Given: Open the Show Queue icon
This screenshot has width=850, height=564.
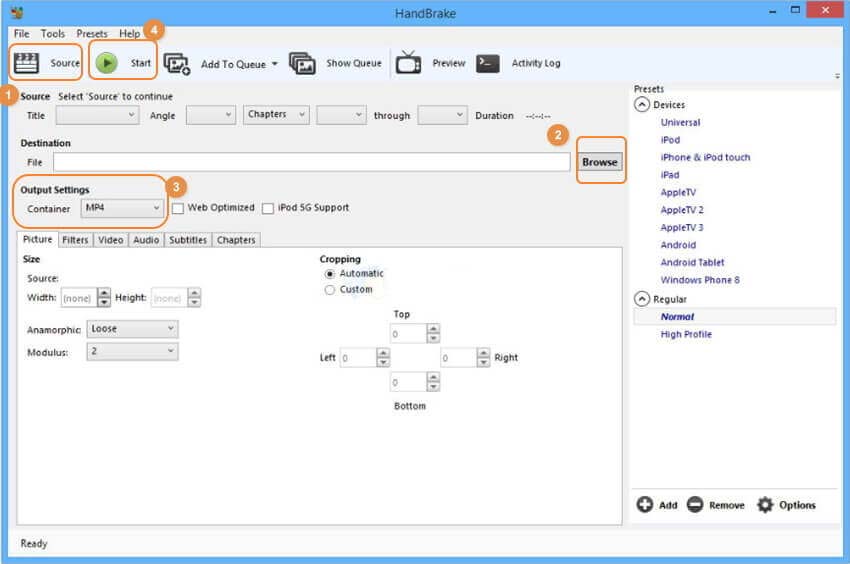Looking at the screenshot, I should tap(302, 63).
